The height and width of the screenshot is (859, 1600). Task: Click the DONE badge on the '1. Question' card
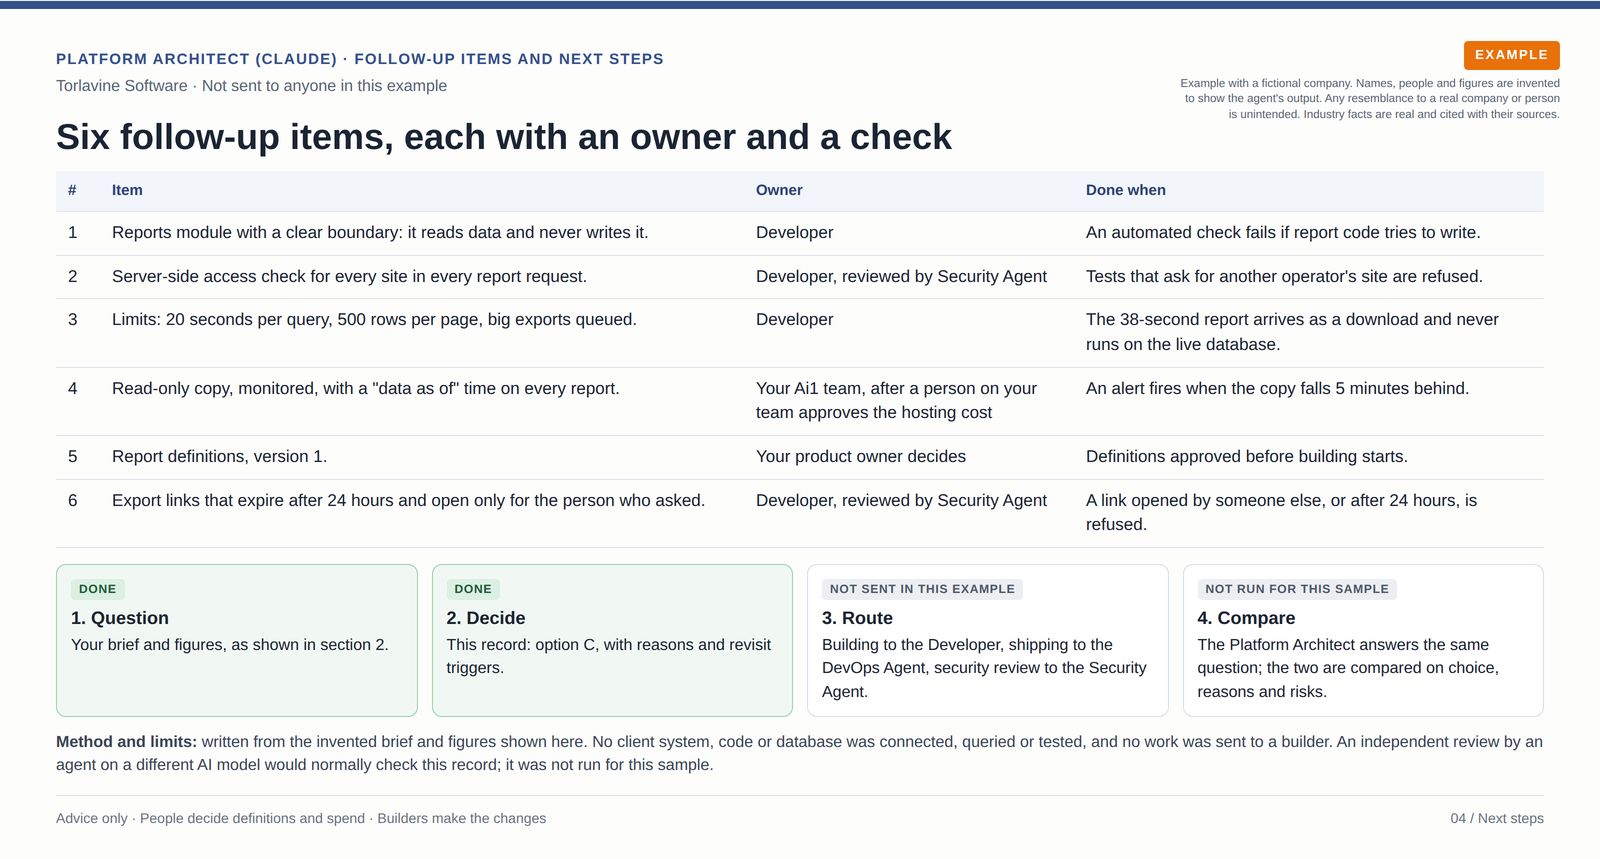click(x=97, y=589)
